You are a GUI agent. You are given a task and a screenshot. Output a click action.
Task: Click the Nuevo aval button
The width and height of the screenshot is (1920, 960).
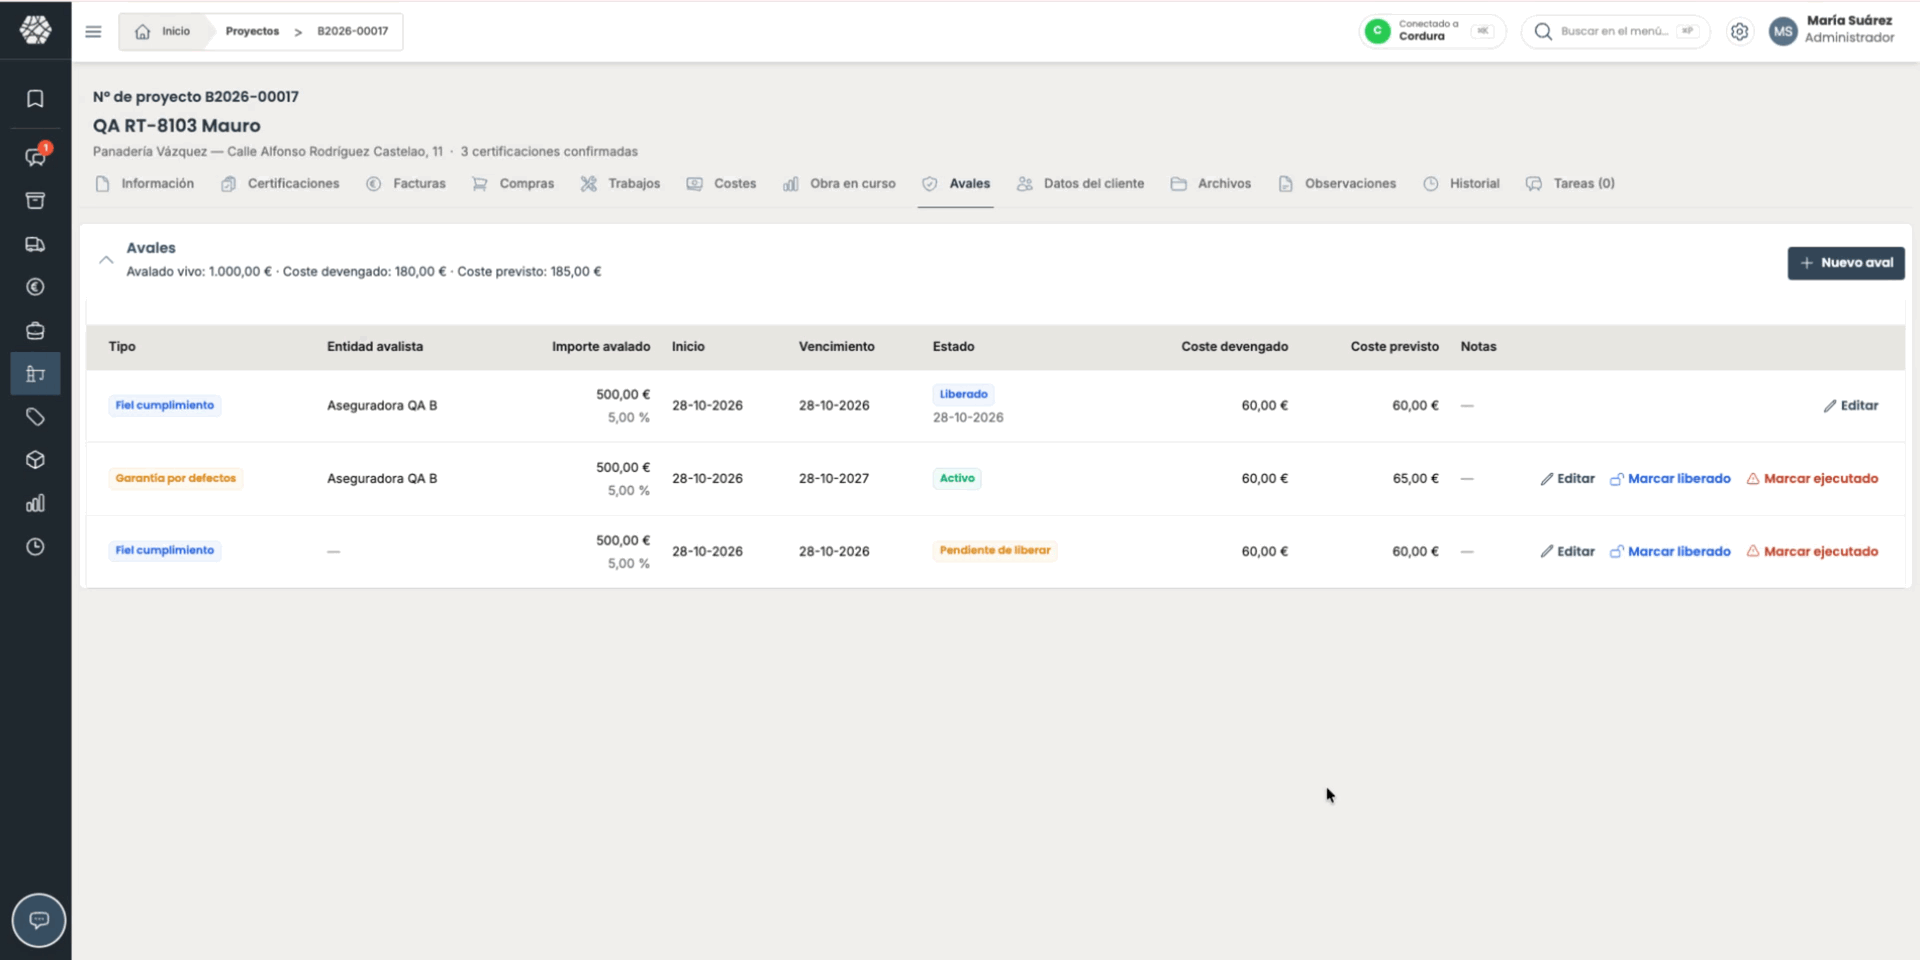[x=1846, y=263]
